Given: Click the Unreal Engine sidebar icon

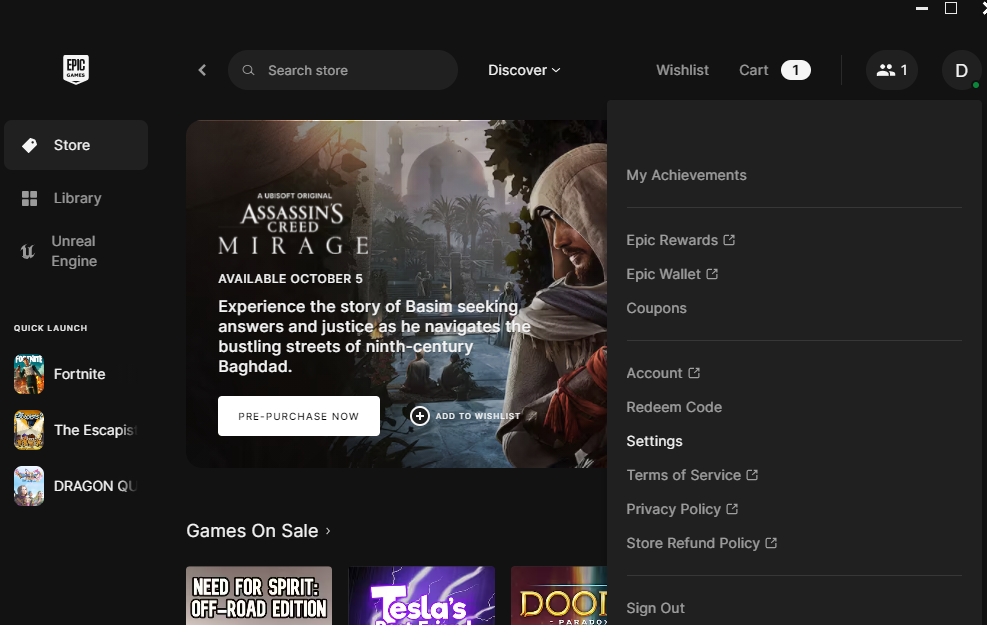Looking at the screenshot, I should [28, 251].
